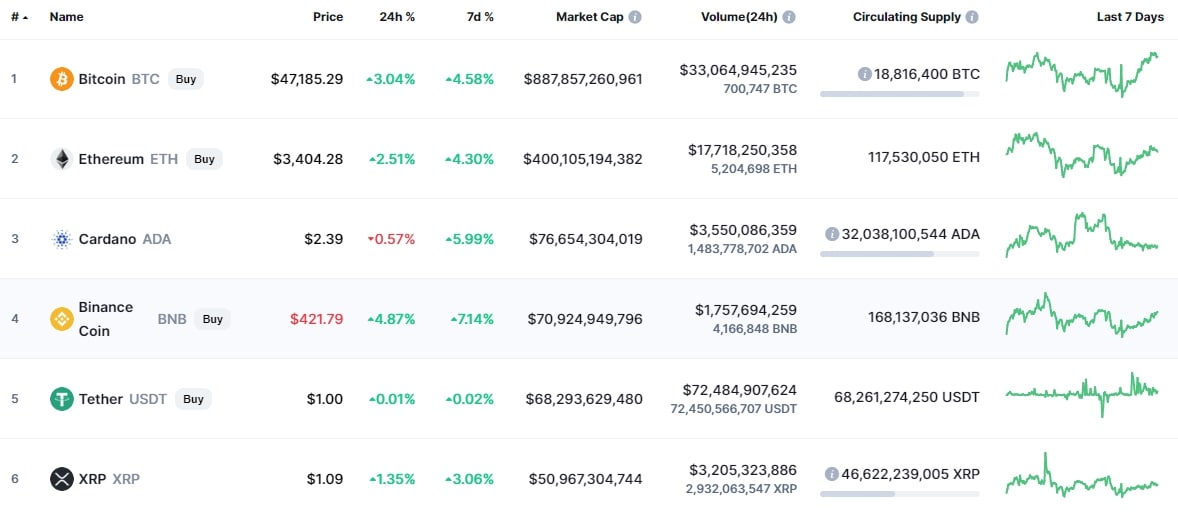Click the Binance Coin logo icon
This screenshot has height=518, width=1178.
62,319
